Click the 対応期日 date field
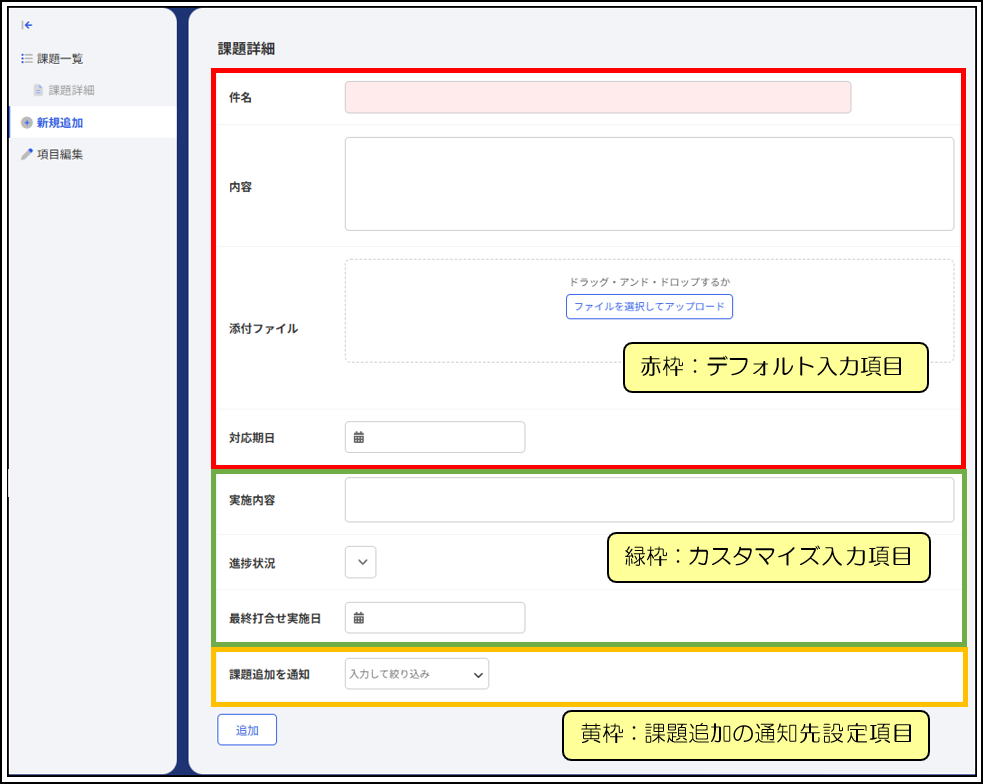 point(434,437)
